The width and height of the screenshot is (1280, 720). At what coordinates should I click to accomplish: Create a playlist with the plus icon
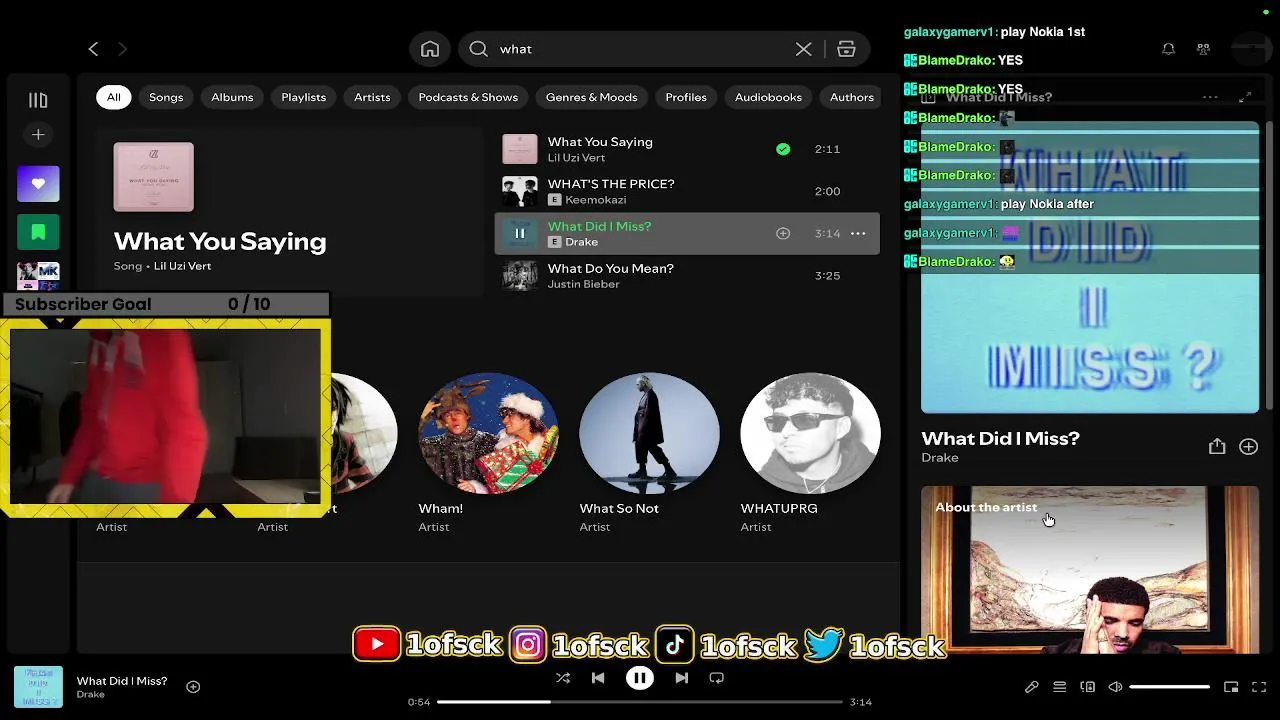pos(38,134)
